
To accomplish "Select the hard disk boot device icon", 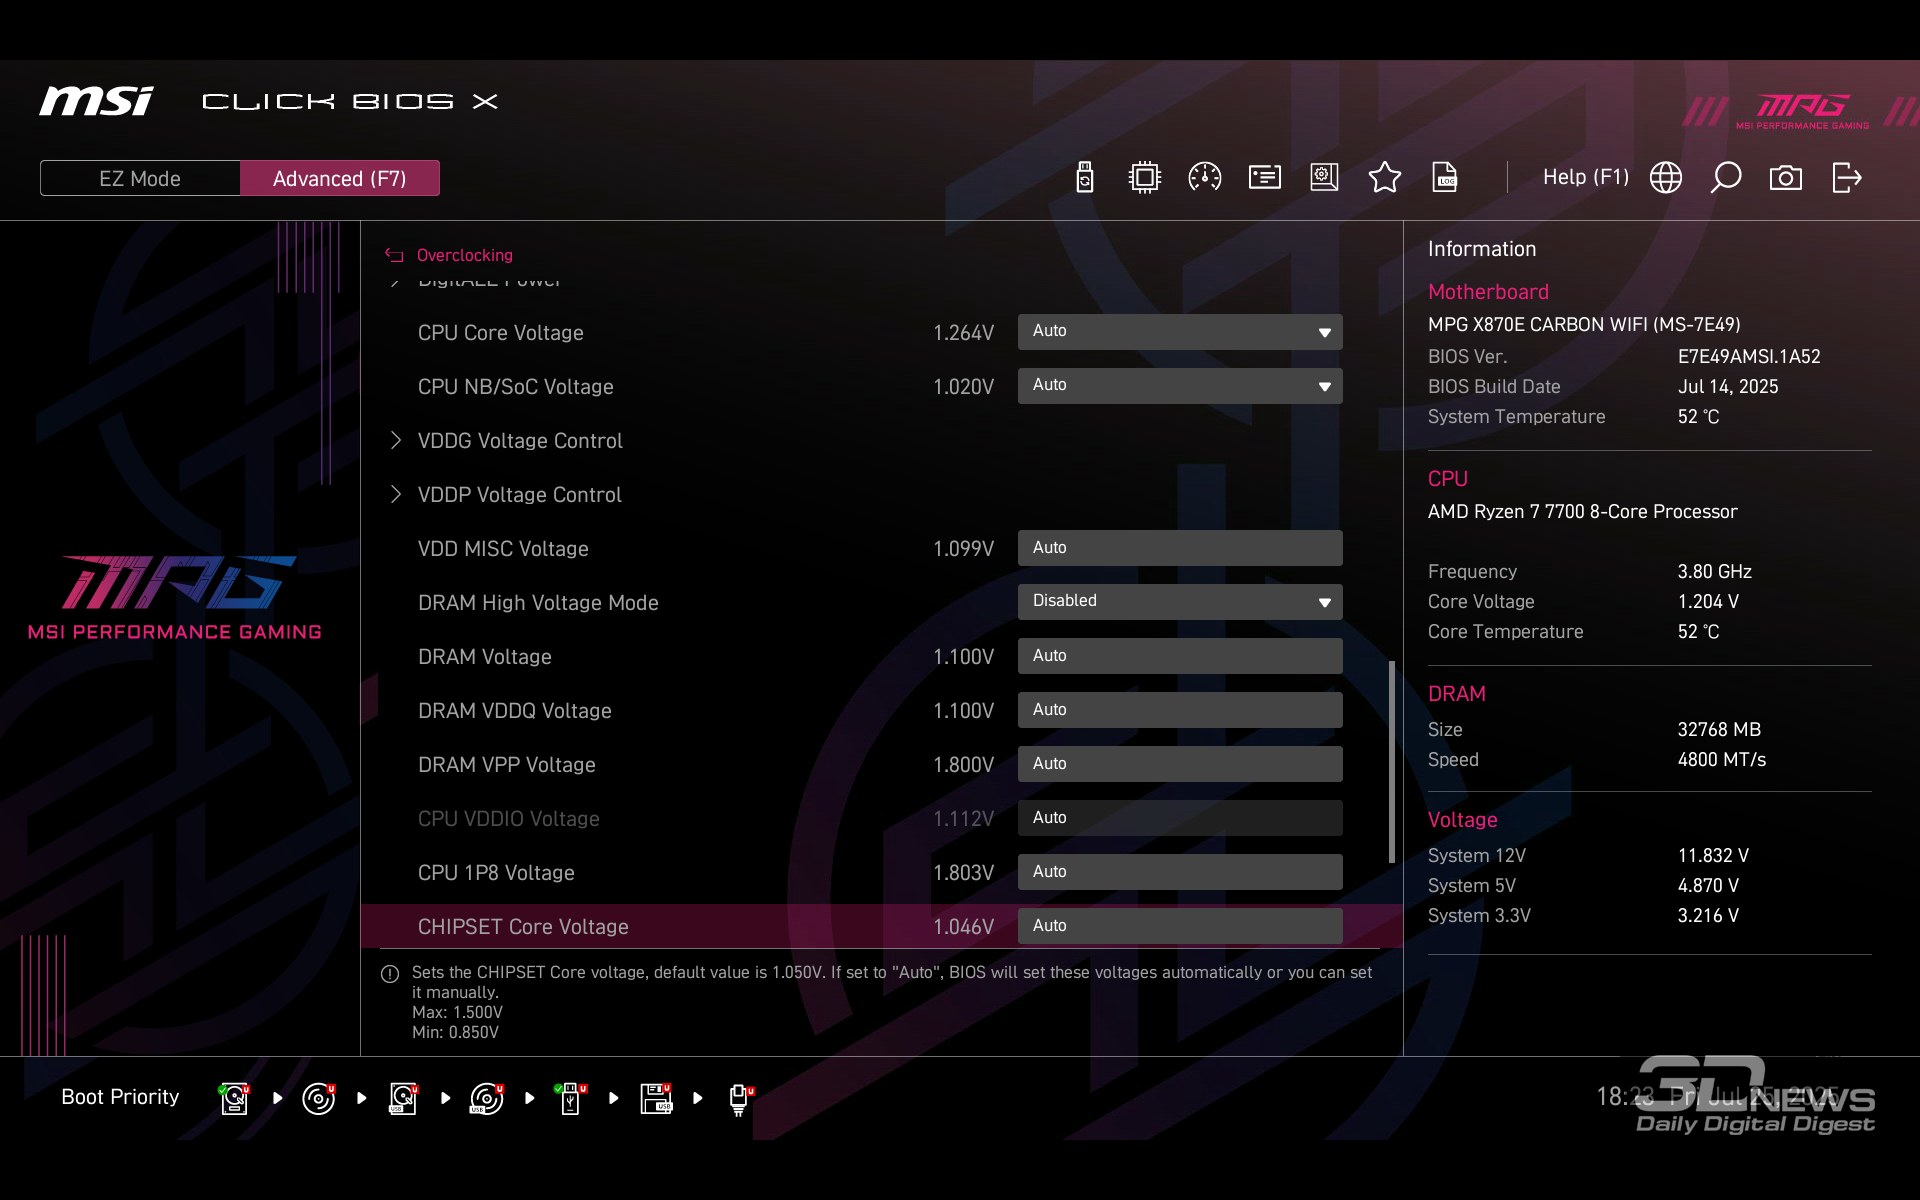I will tap(235, 1098).
